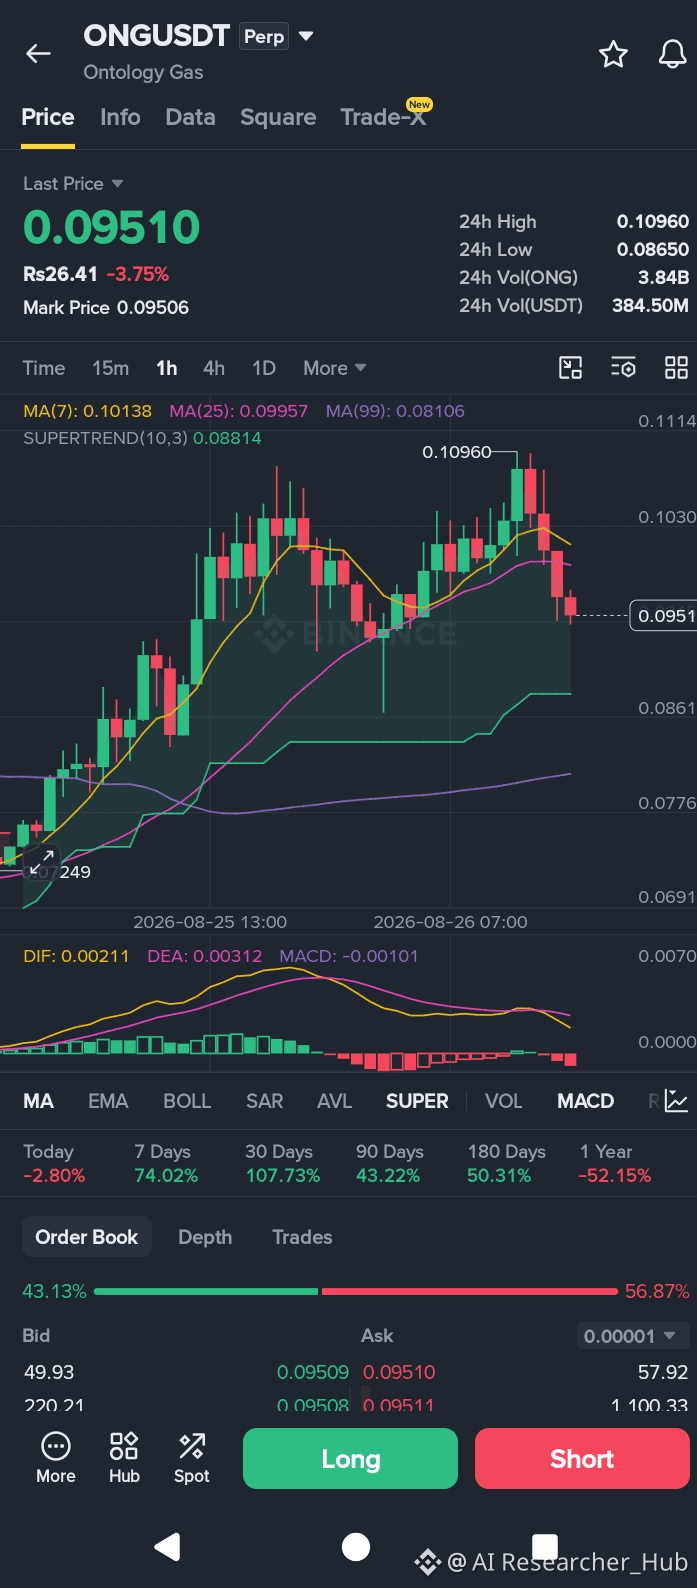Select 15m chart interval
The image size is (697, 1588).
(110, 368)
